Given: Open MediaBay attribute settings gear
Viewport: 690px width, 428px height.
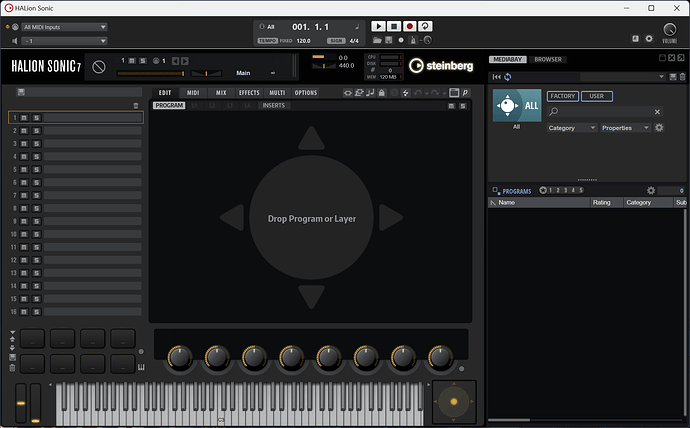Looking at the screenshot, I should 659,128.
